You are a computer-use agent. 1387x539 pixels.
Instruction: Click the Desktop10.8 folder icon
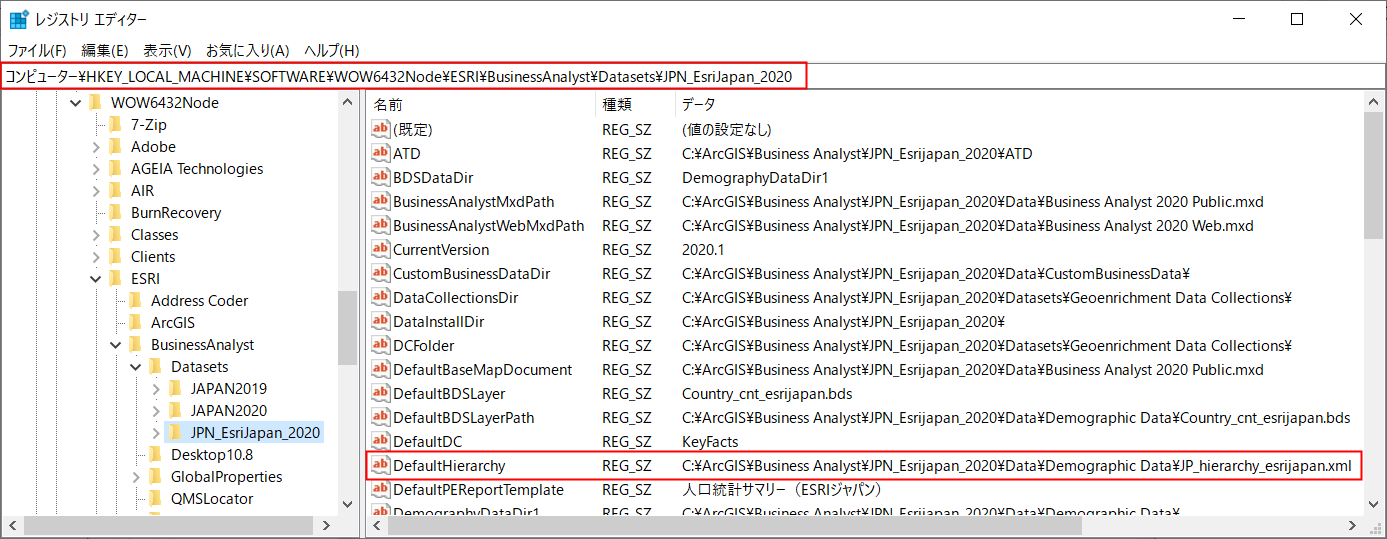tap(156, 454)
